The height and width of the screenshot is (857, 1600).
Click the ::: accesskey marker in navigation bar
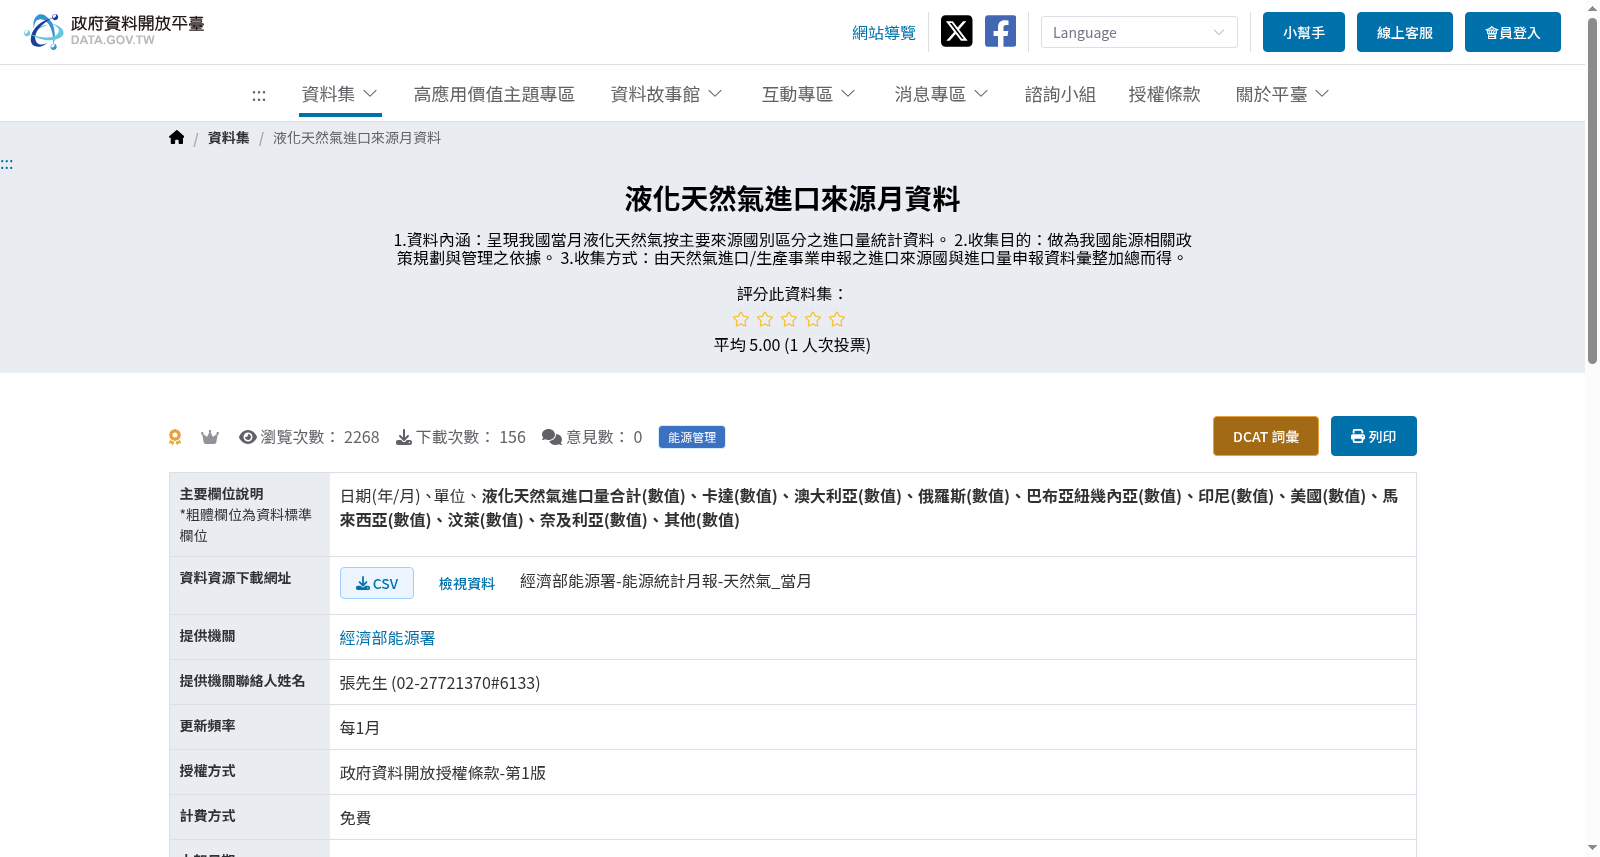[259, 95]
